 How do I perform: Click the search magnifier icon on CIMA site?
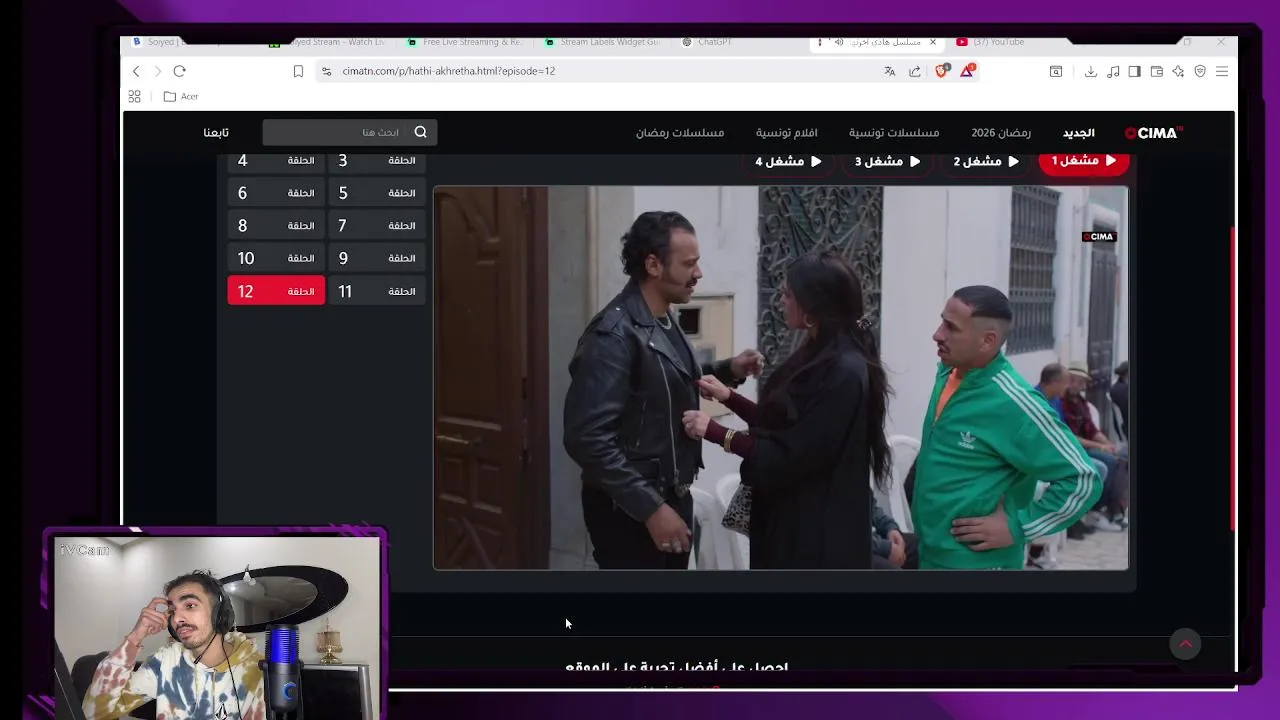click(420, 132)
